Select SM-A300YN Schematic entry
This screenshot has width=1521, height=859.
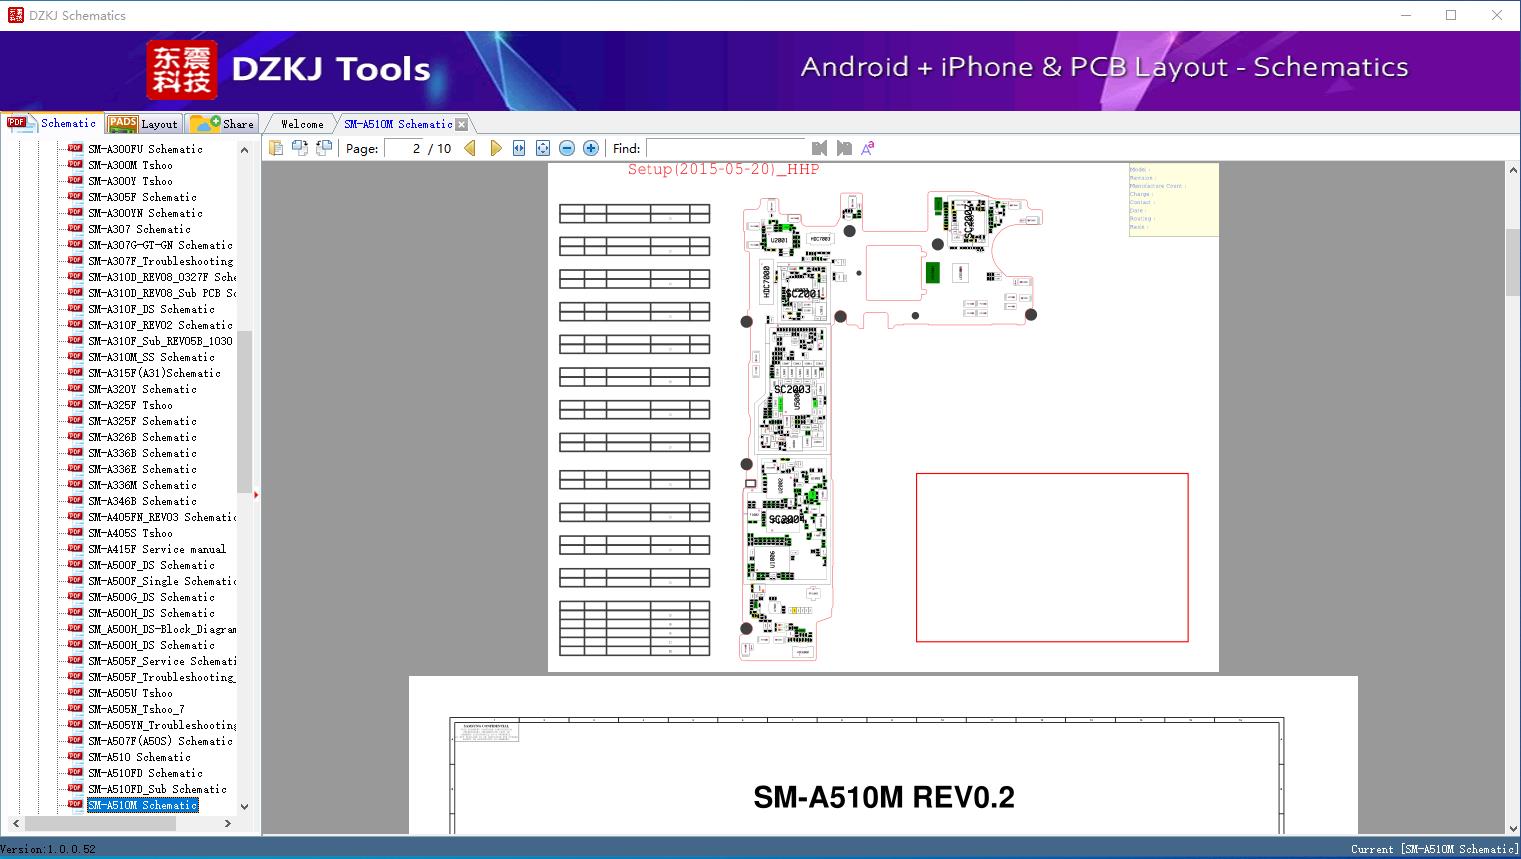tap(145, 213)
